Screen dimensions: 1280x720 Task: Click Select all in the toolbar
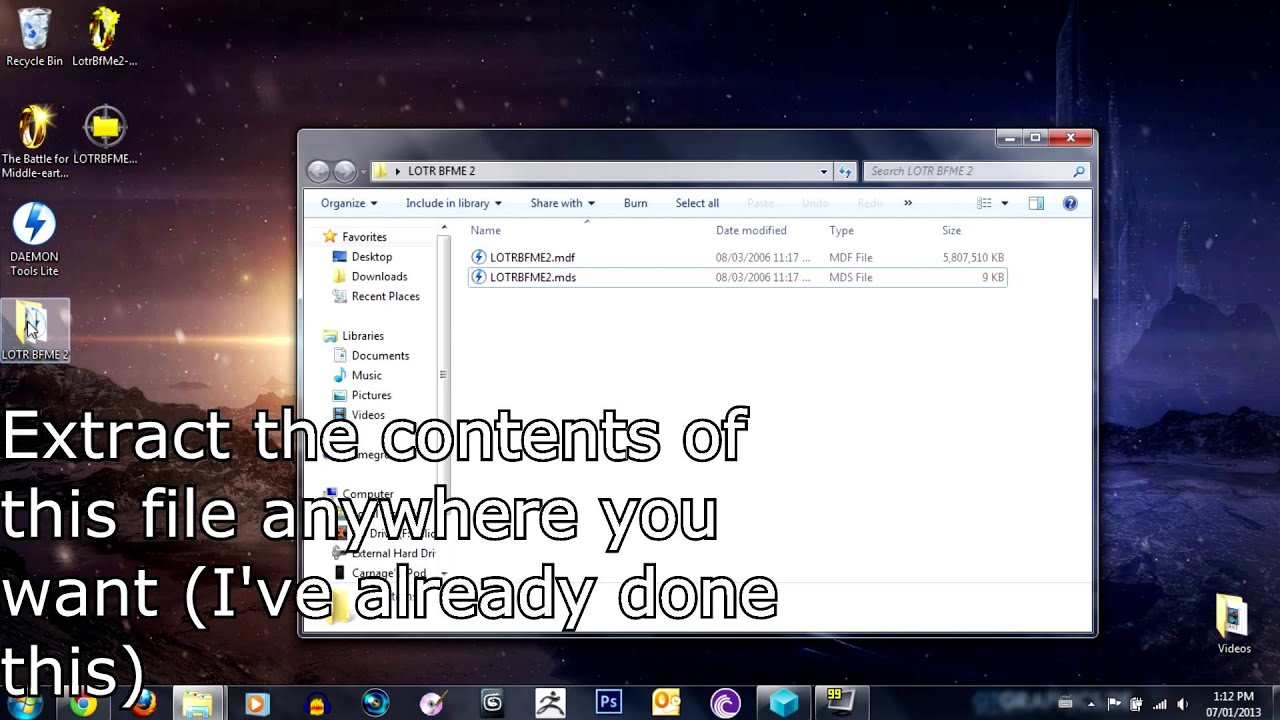pyautogui.click(x=697, y=203)
